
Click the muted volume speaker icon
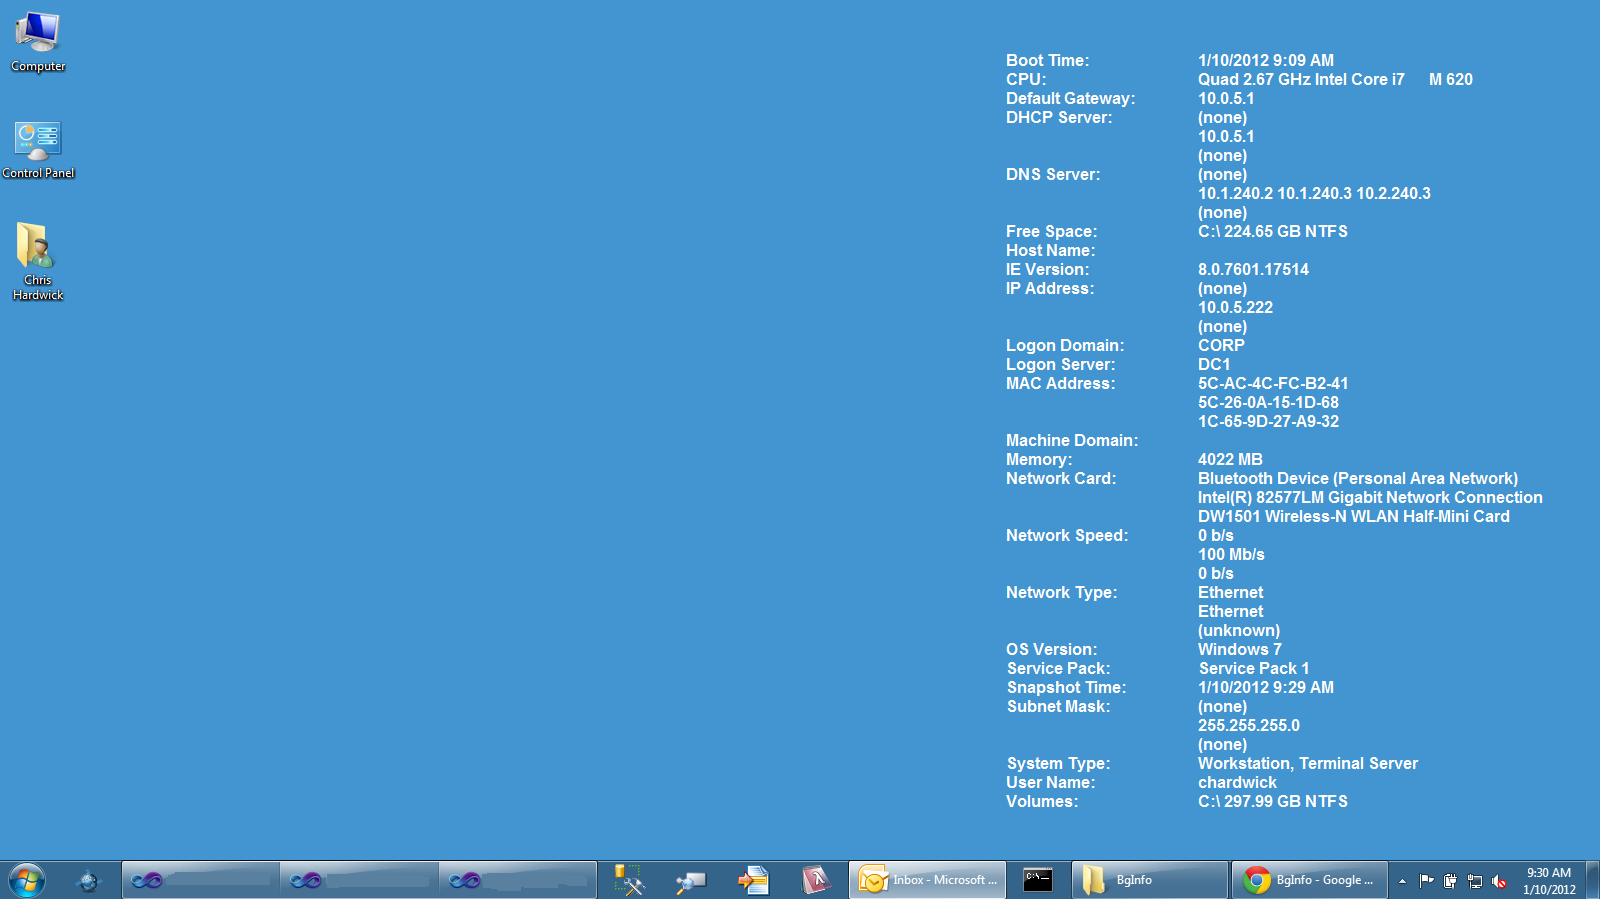(x=1499, y=881)
